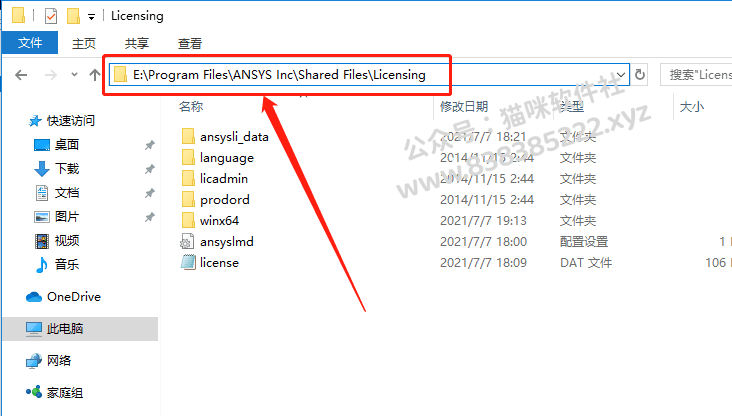Click the Properties checkmark icon in title bar
The height and width of the screenshot is (416, 732).
click(51, 16)
